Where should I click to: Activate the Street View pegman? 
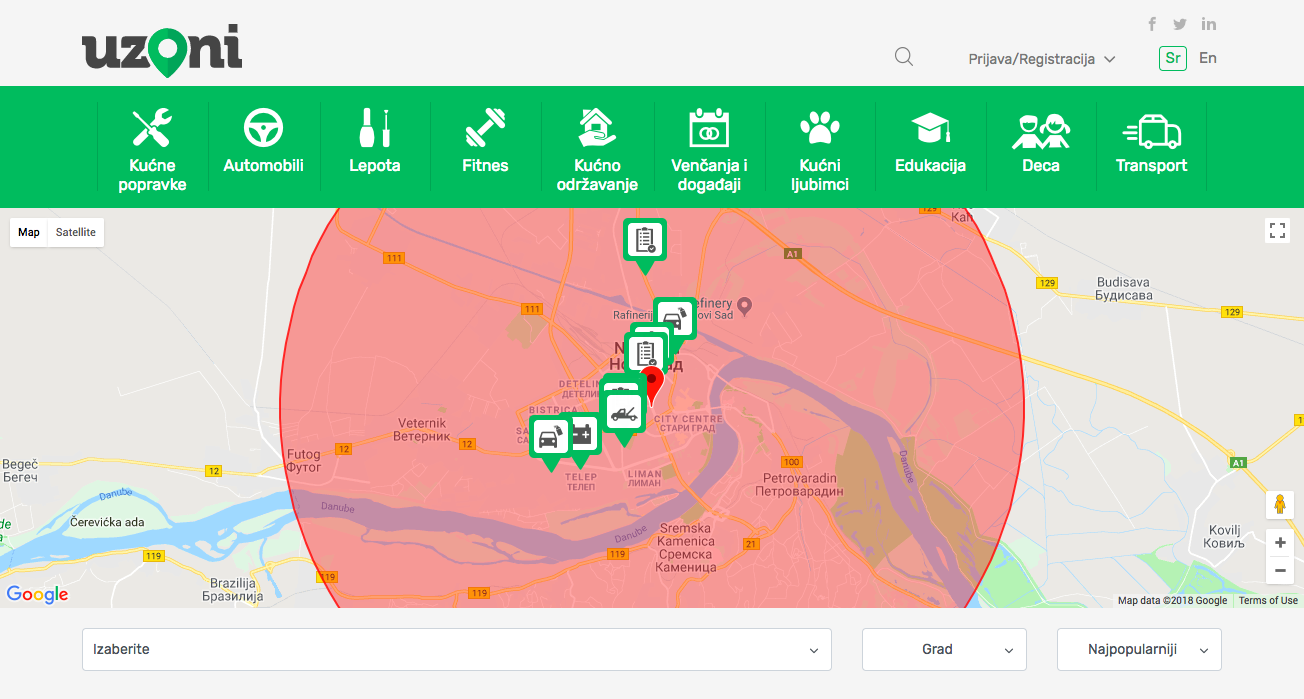[x=1279, y=505]
